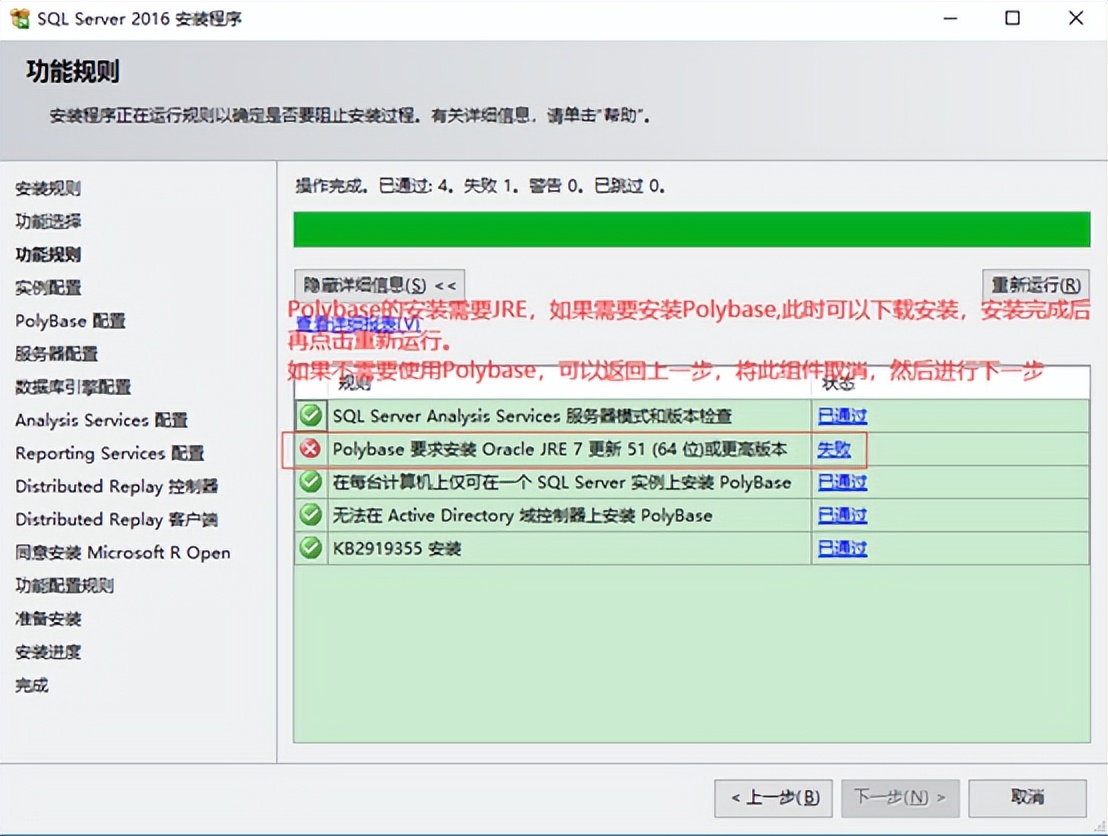Click the green rule-check progress bar

[692, 229]
